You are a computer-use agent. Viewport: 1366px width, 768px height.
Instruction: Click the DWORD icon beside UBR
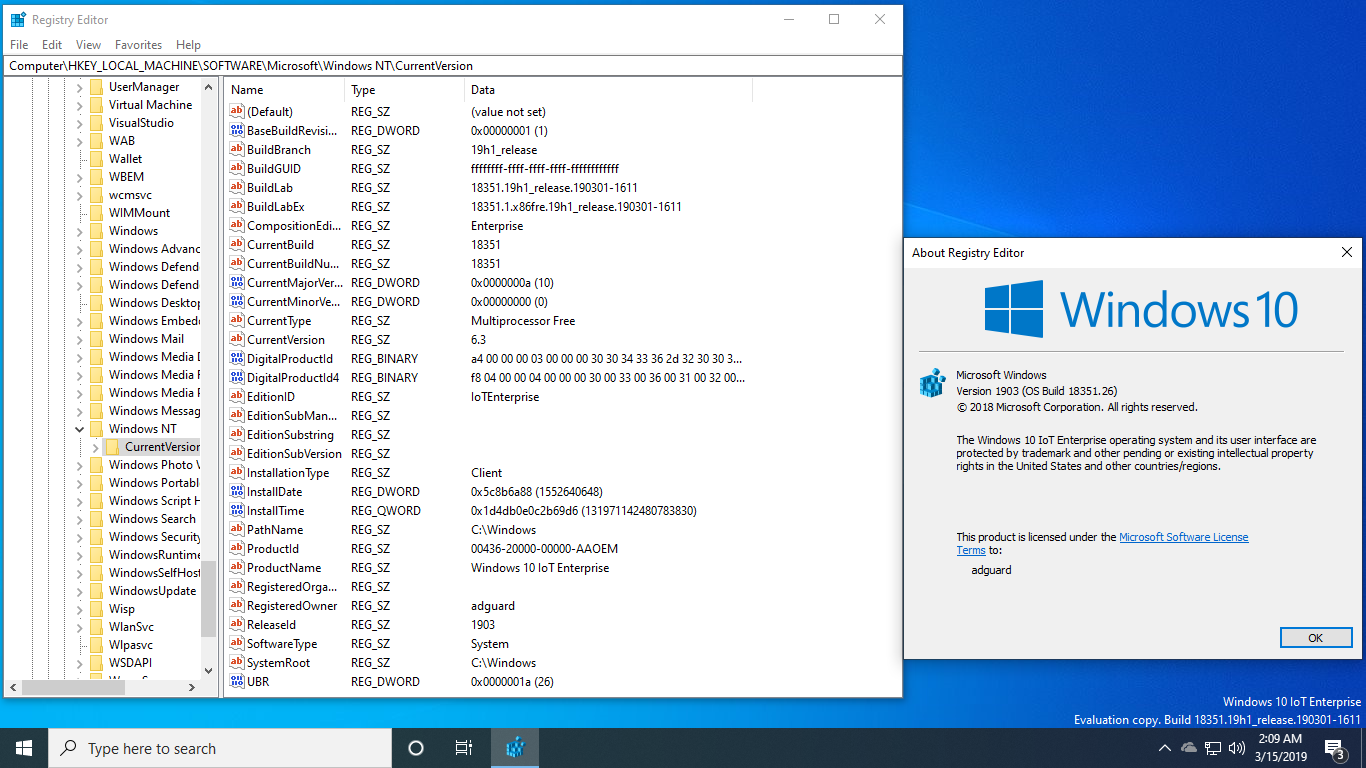(x=237, y=682)
